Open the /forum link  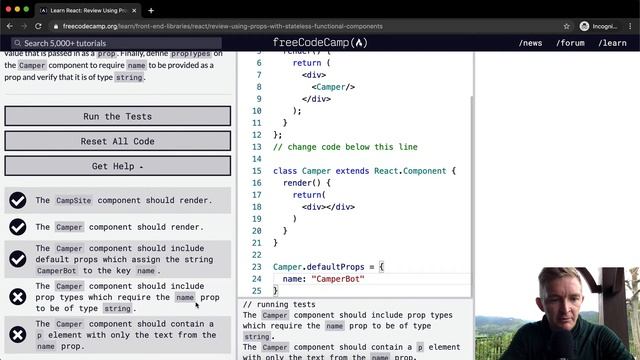[x=570, y=43]
